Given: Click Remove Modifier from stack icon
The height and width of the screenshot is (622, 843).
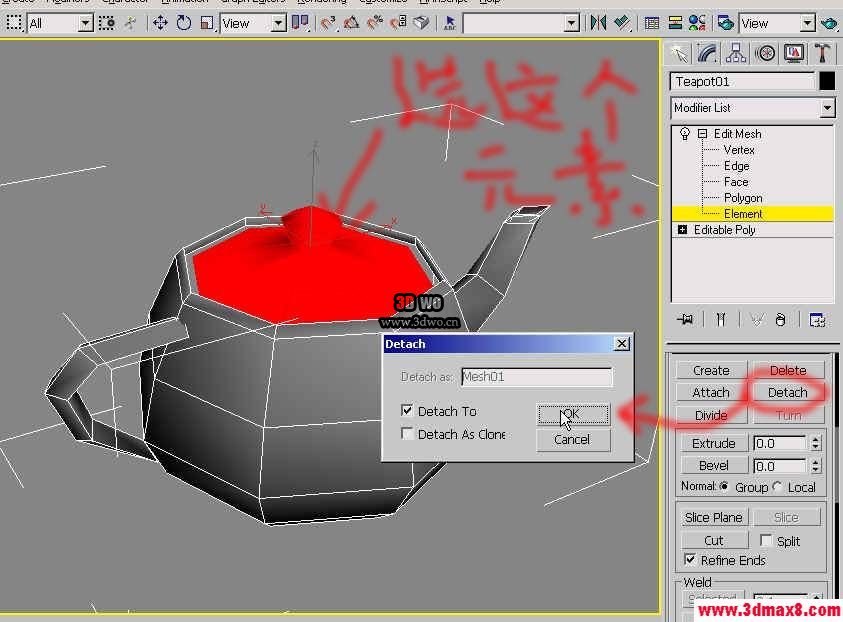Looking at the screenshot, I should click(780, 319).
